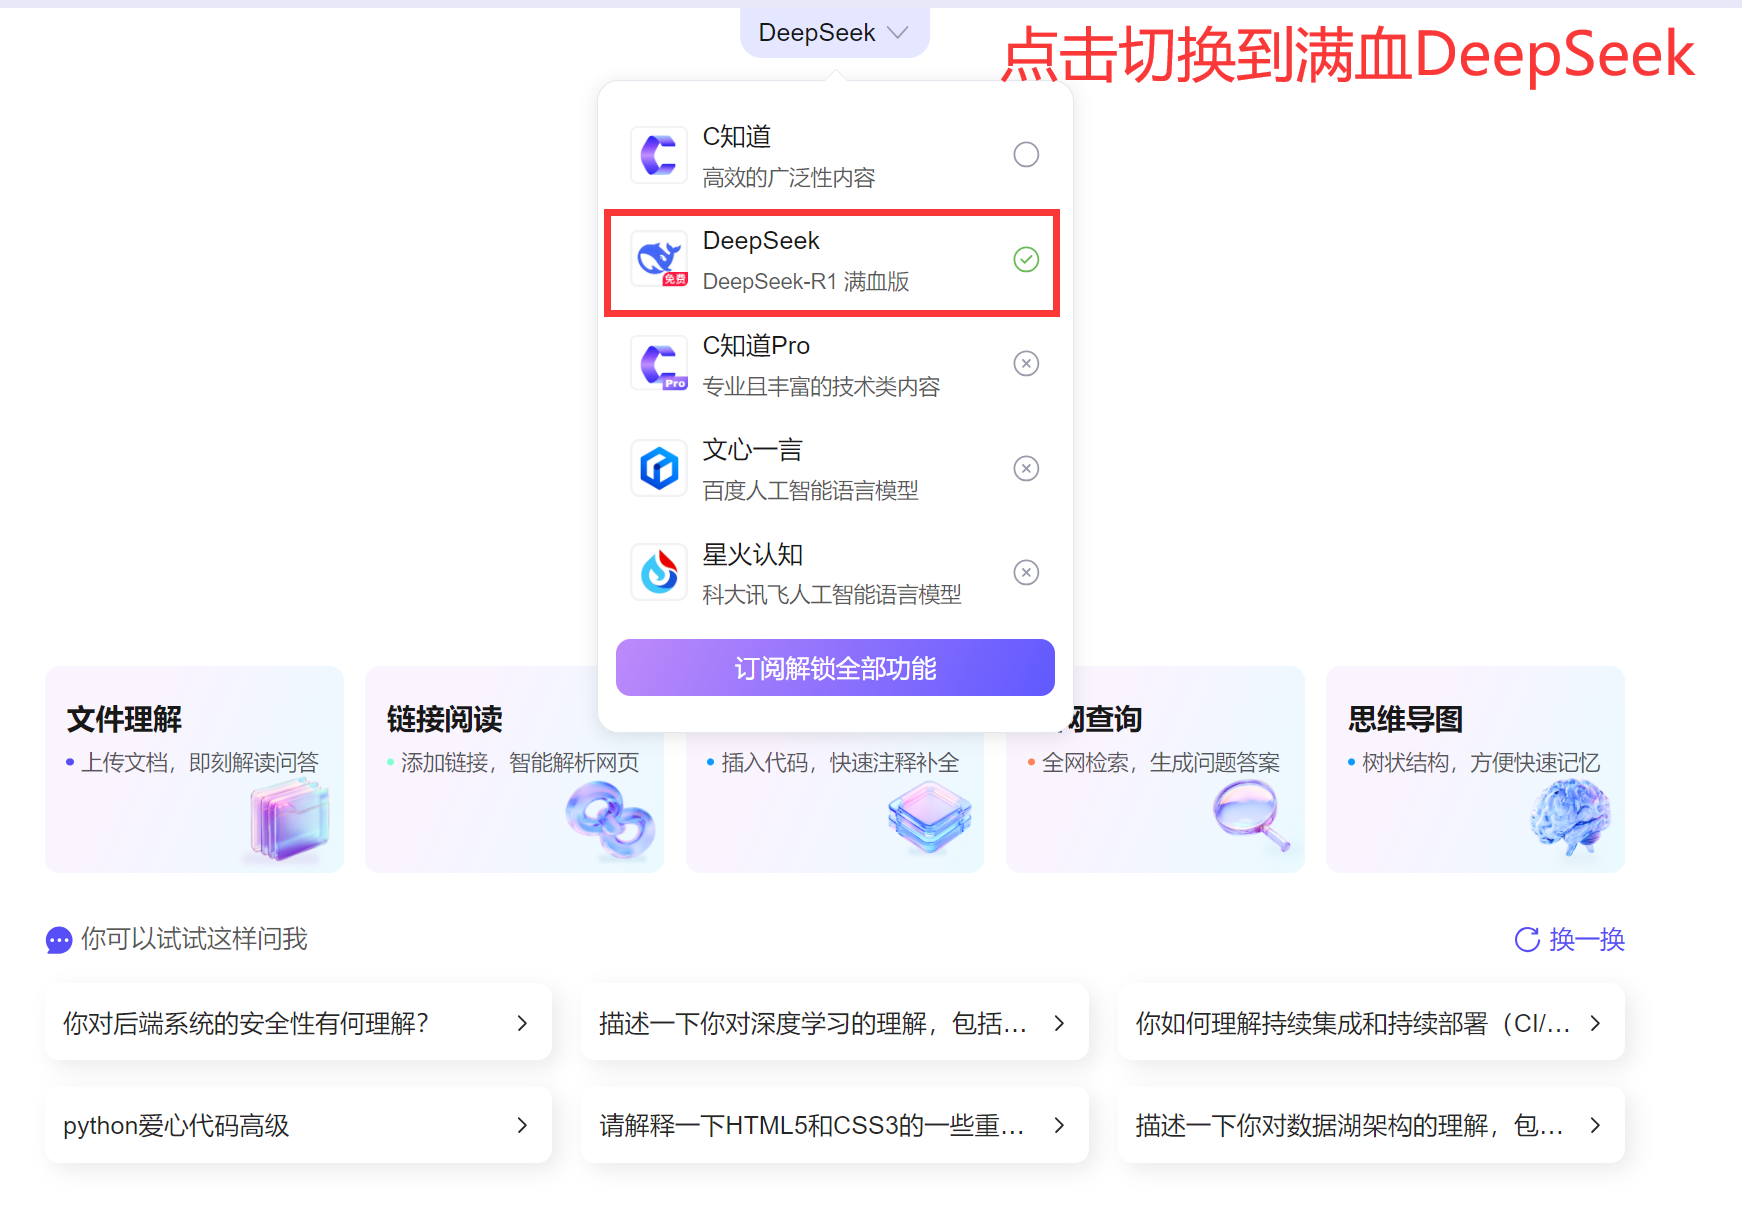Click the 添加链接，智能解析网页 text

[x=520, y=763]
